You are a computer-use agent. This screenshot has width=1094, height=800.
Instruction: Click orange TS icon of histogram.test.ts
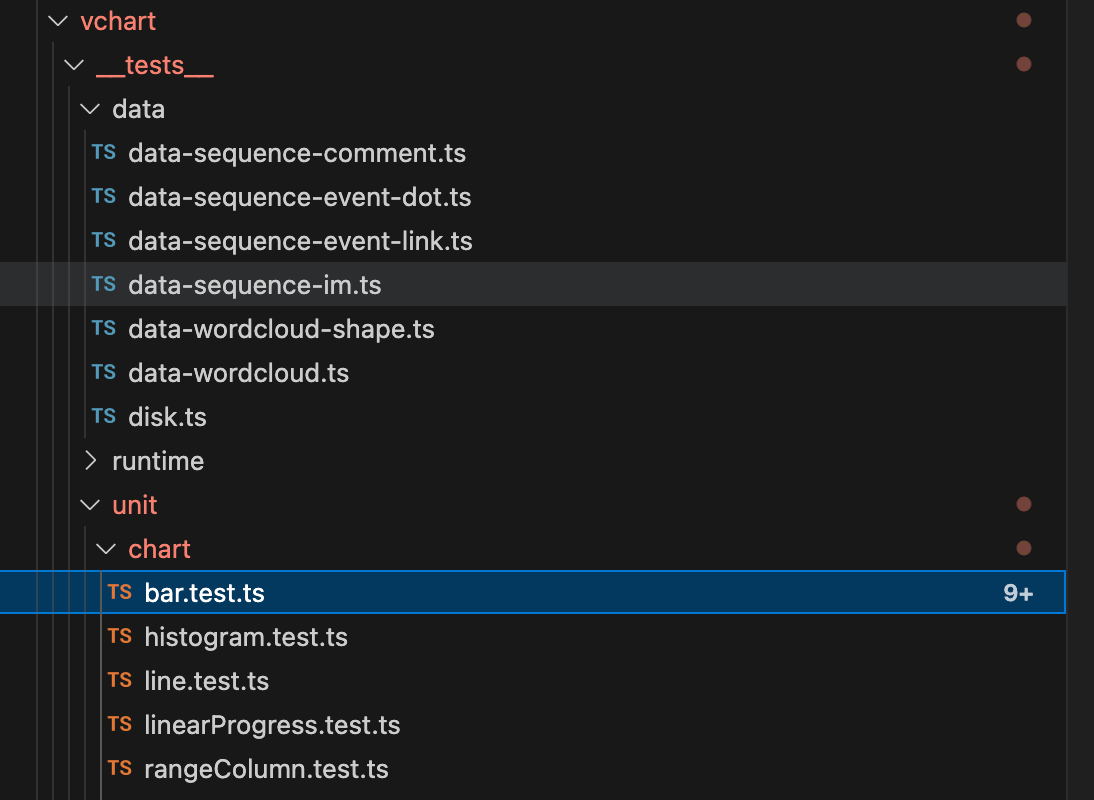tap(120, 636)
